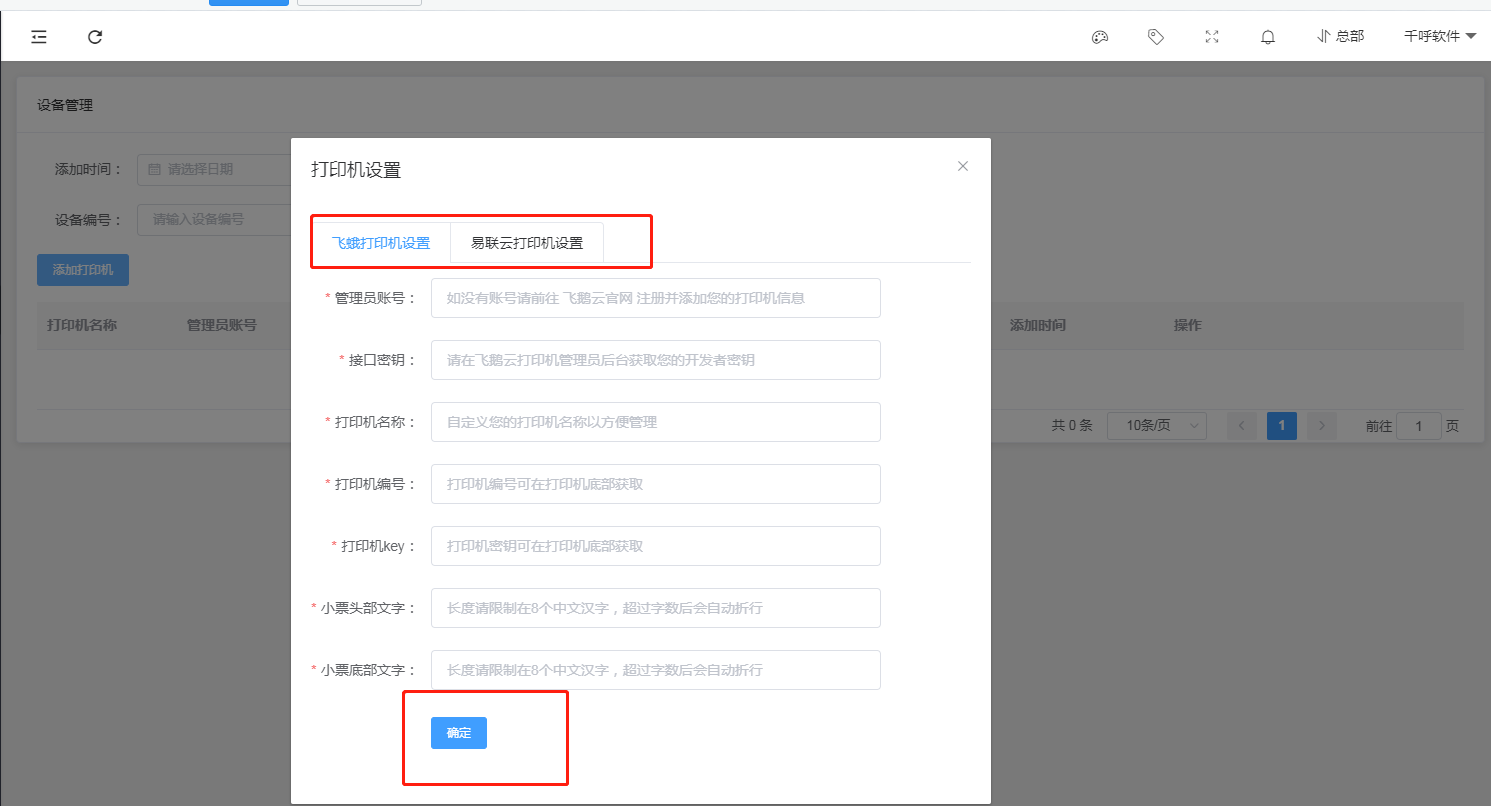The image size is (1491, 806).
Task: Click the 操作 column header
Action: 1188,325
